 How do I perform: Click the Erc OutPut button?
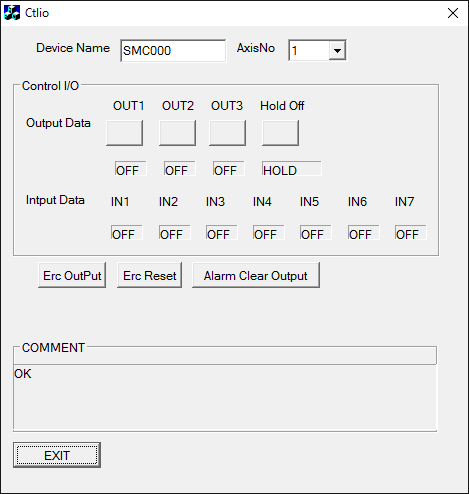(72, 275)
